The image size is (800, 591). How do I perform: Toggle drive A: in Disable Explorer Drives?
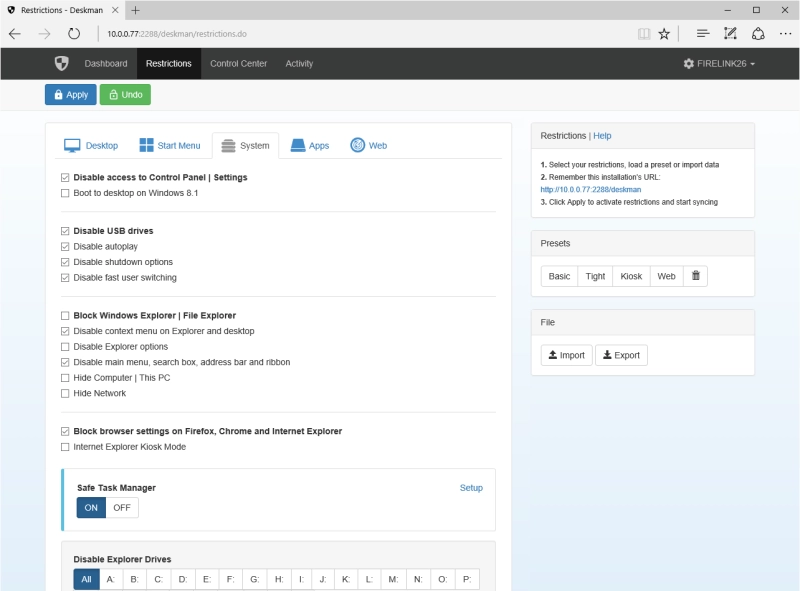111,579
